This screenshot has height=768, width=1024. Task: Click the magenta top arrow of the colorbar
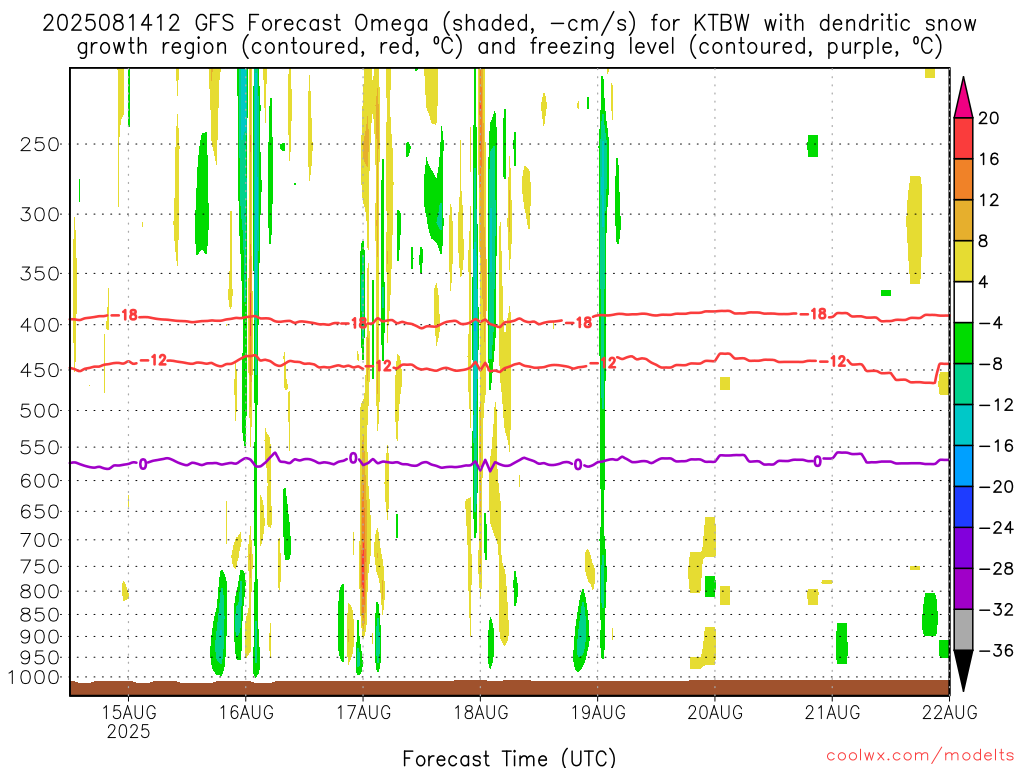tap(963, 101)
